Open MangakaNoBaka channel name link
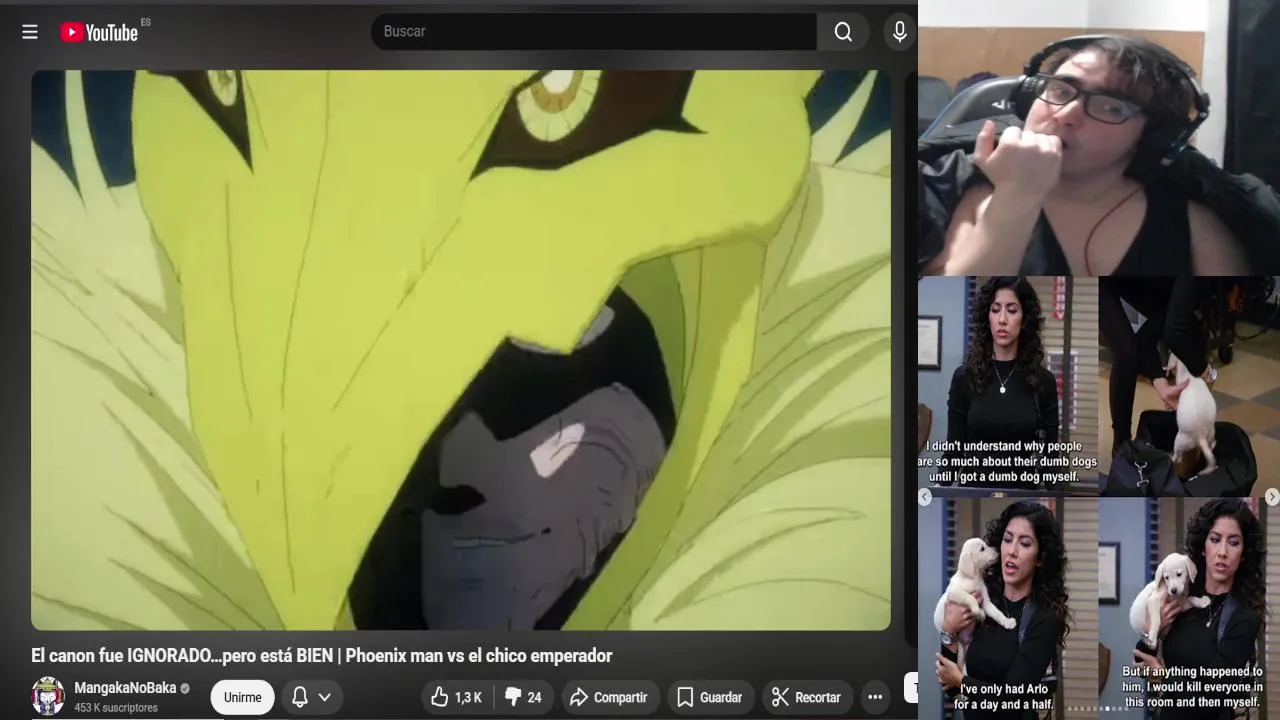The width and height of the screenshot is (1280, 720). (125, 688)
